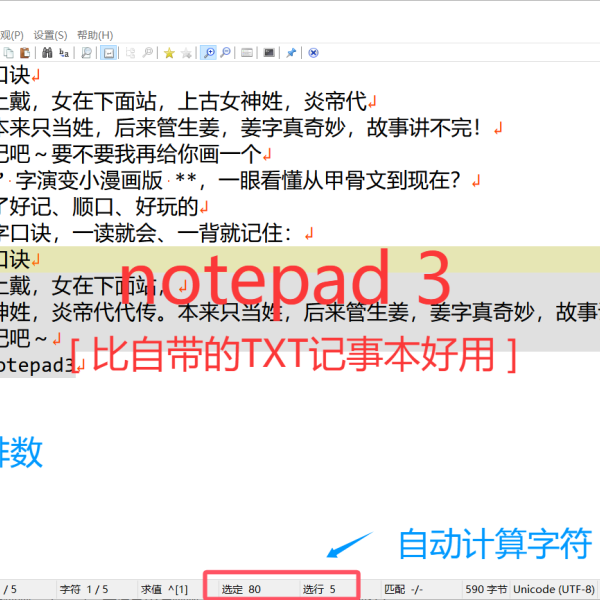This screenshot has width=600, height=600.
Task: Click the text line ending with 故事讲不完！
Action: 250,127
